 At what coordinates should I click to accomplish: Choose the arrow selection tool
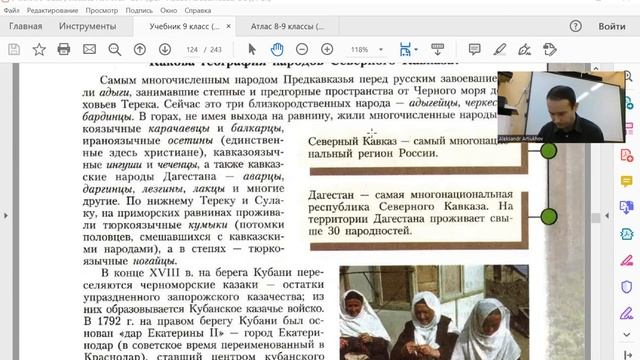coord(252,50)
